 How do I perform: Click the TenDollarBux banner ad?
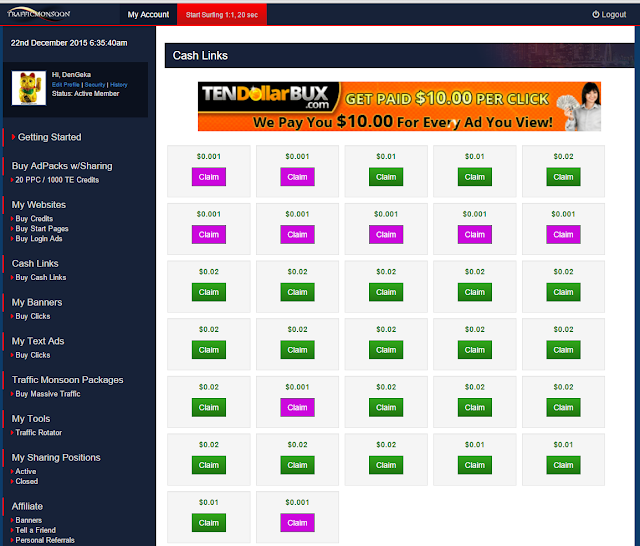click(399, 107)
